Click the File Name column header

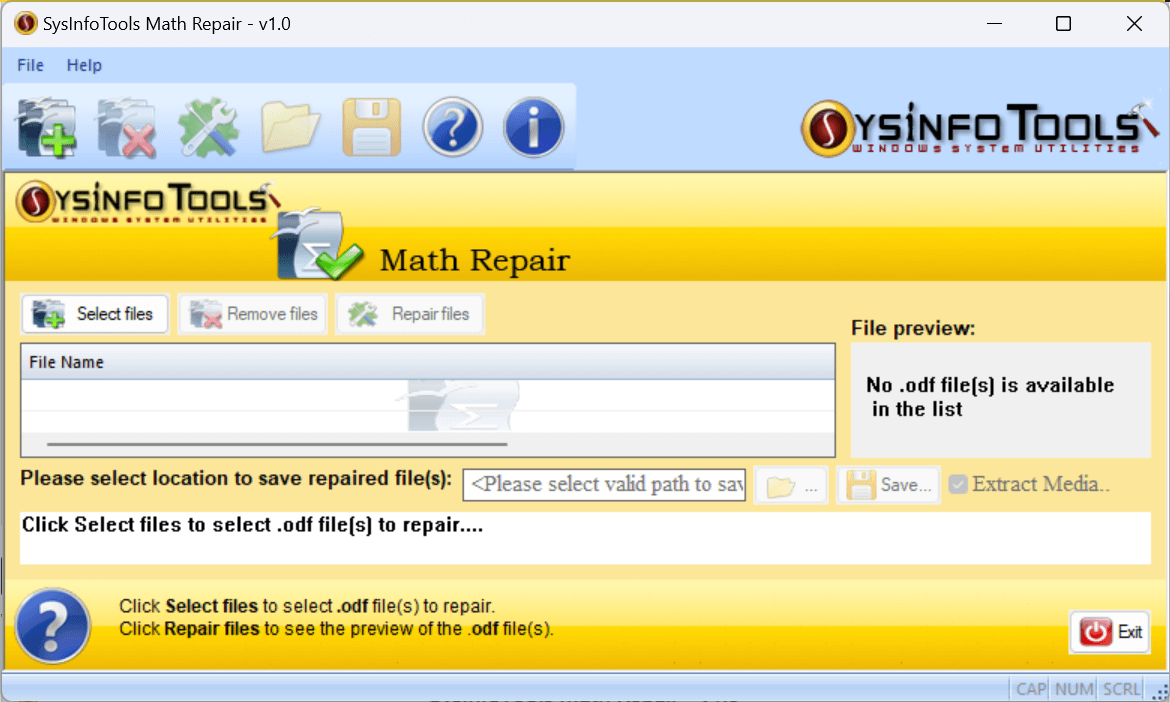(428, 363)
